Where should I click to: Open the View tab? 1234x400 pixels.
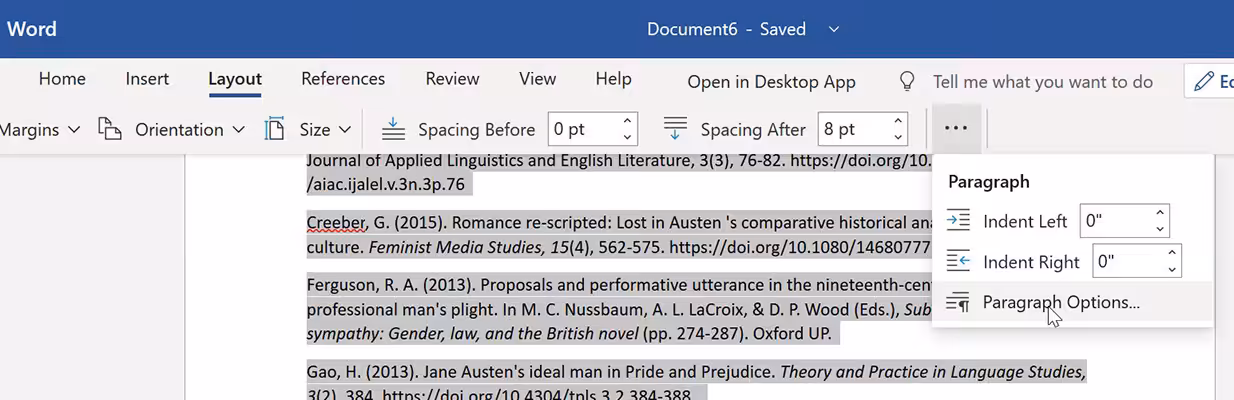(x=537, y=79)
